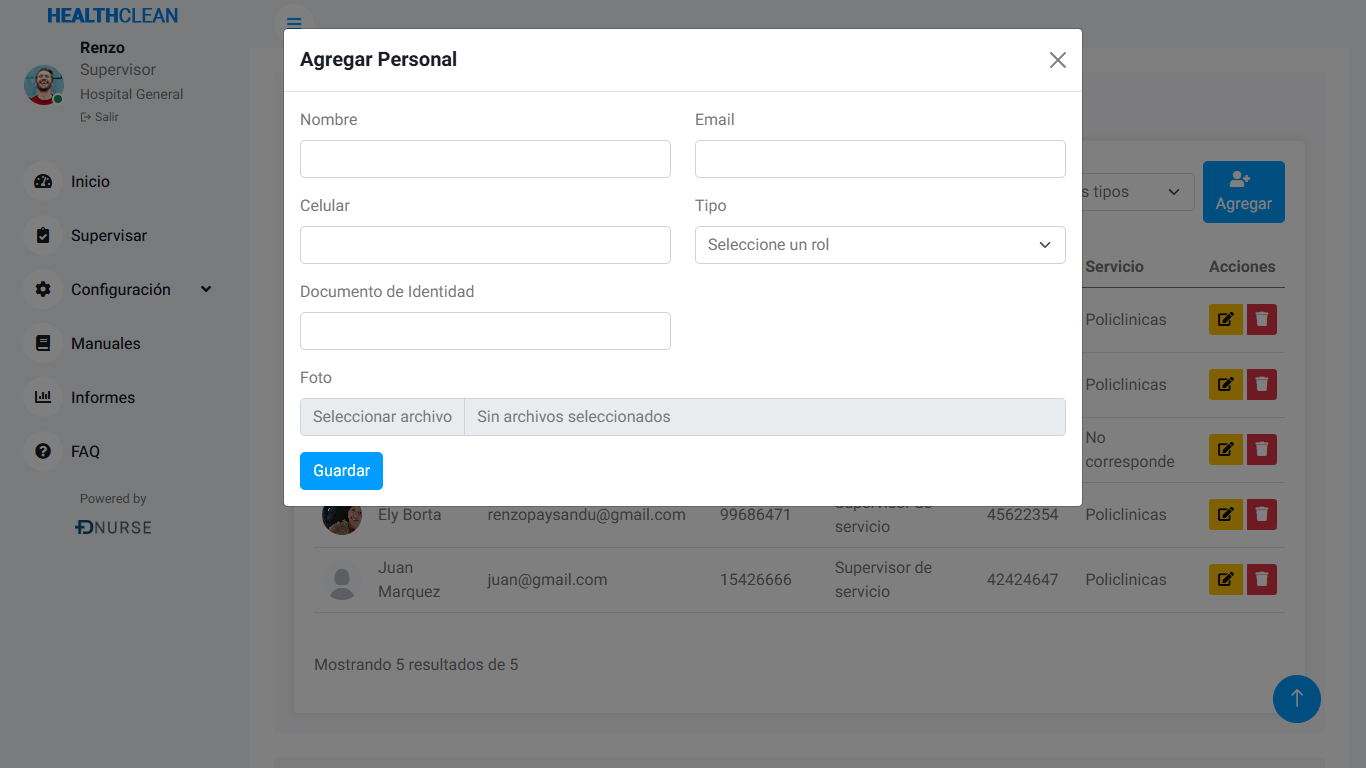
Task: Open the 'Seleccione un rol' dropdown
Action: (880, 245)
